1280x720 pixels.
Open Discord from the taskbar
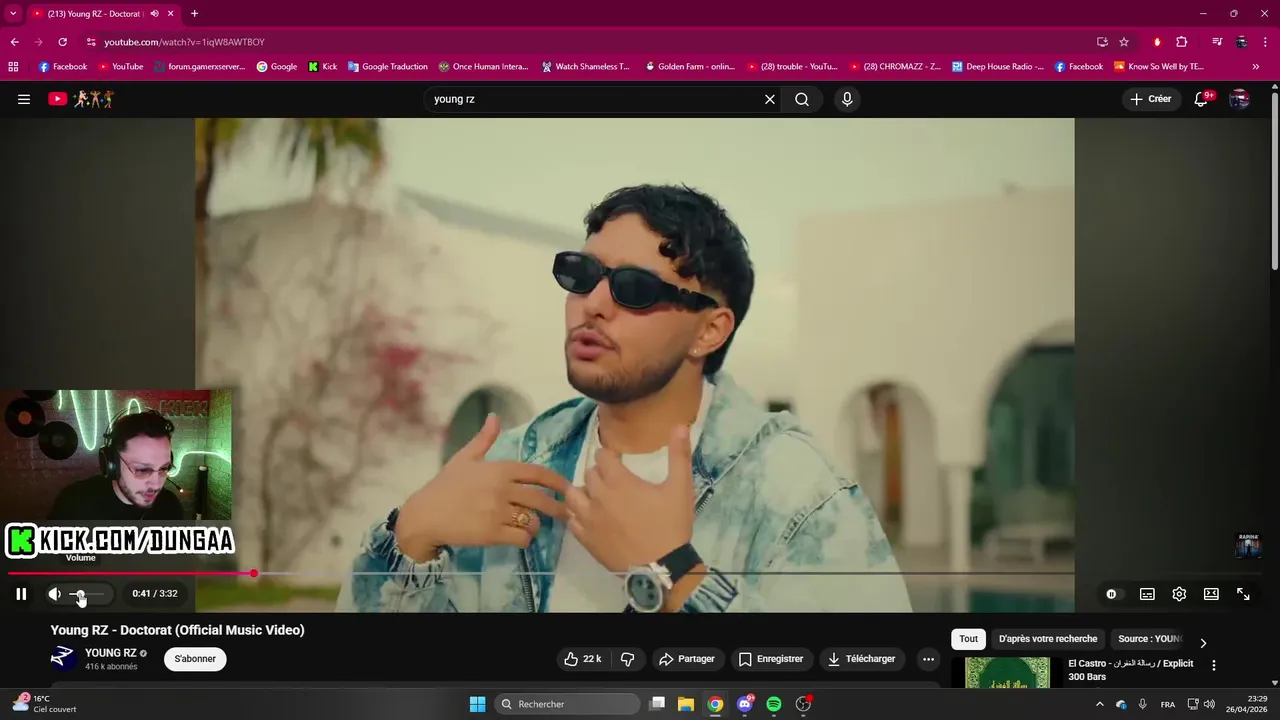pyautogui.click(x=744, y=704)
